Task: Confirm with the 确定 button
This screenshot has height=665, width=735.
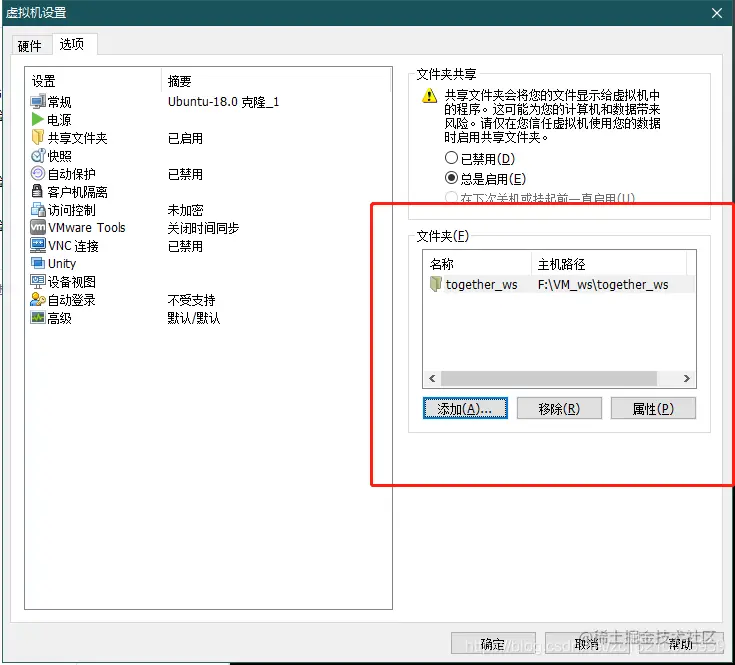Action: [x=493, y=644]
